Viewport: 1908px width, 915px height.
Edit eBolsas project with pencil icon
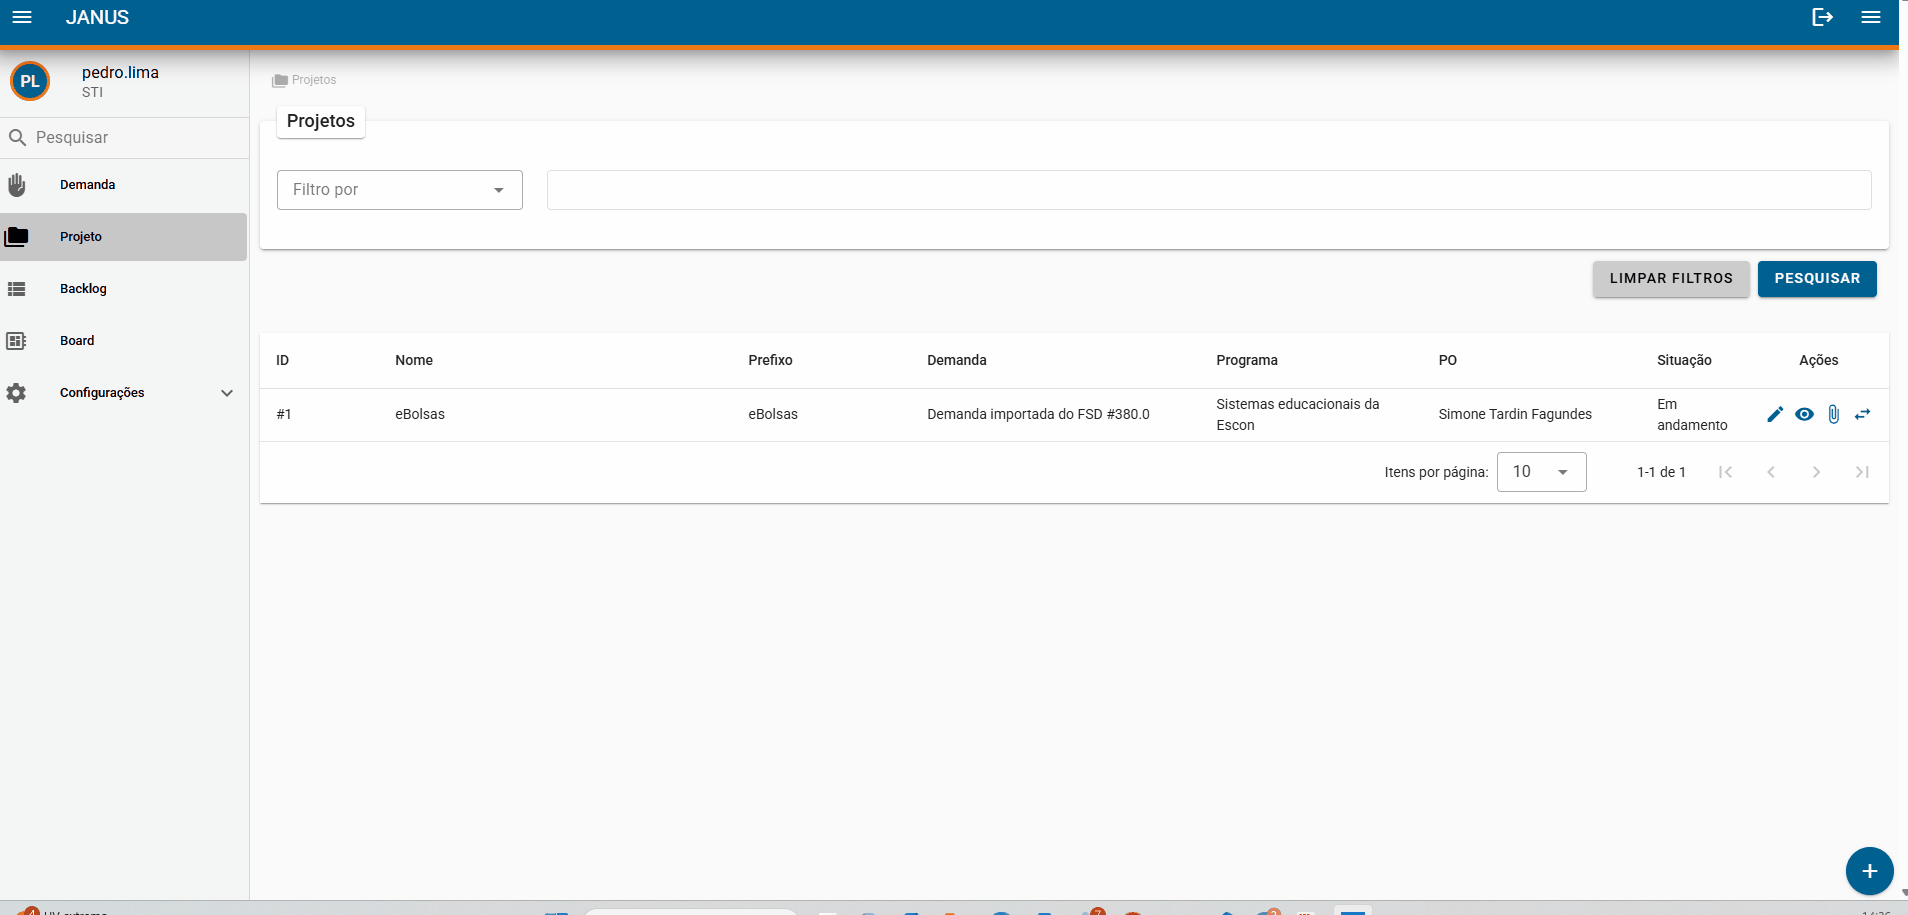(x=1775, y=414)
